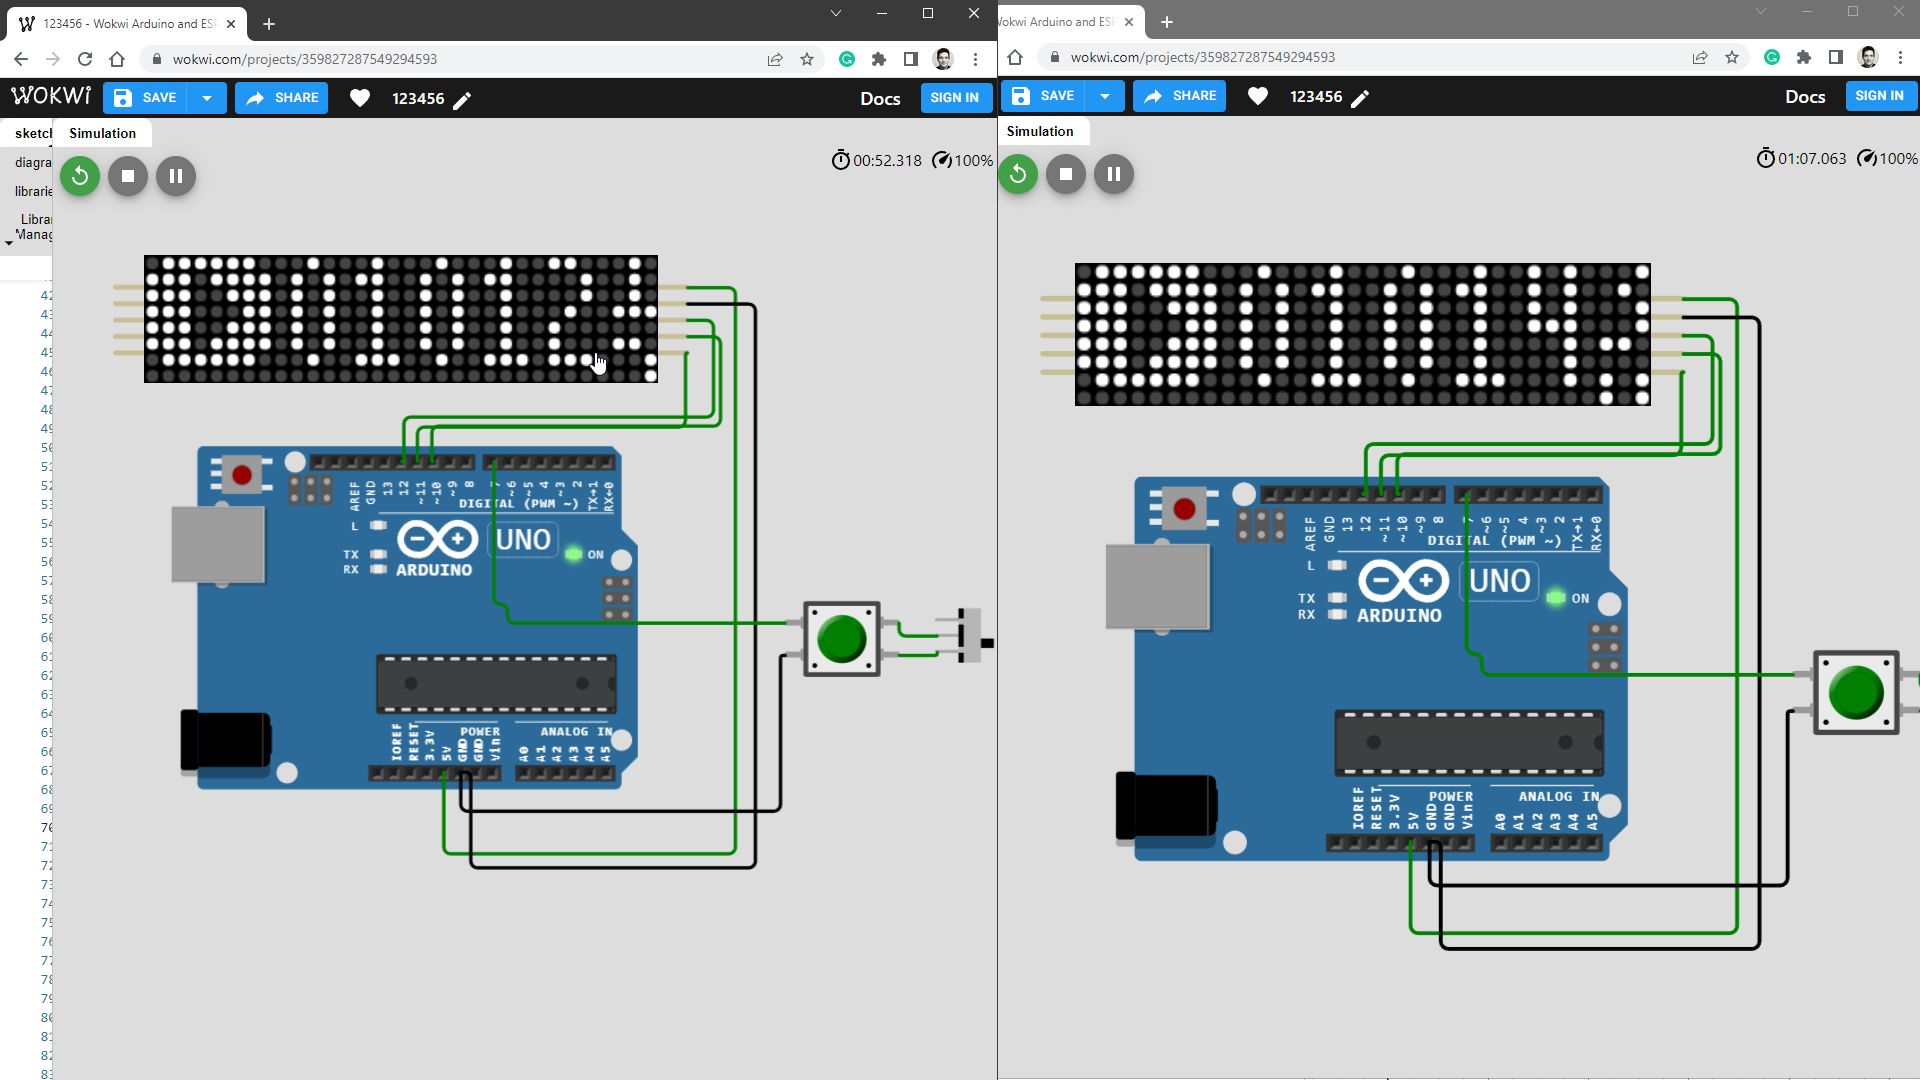
Task: Click the pencil to rename project 123456
Action: (462, 99)
